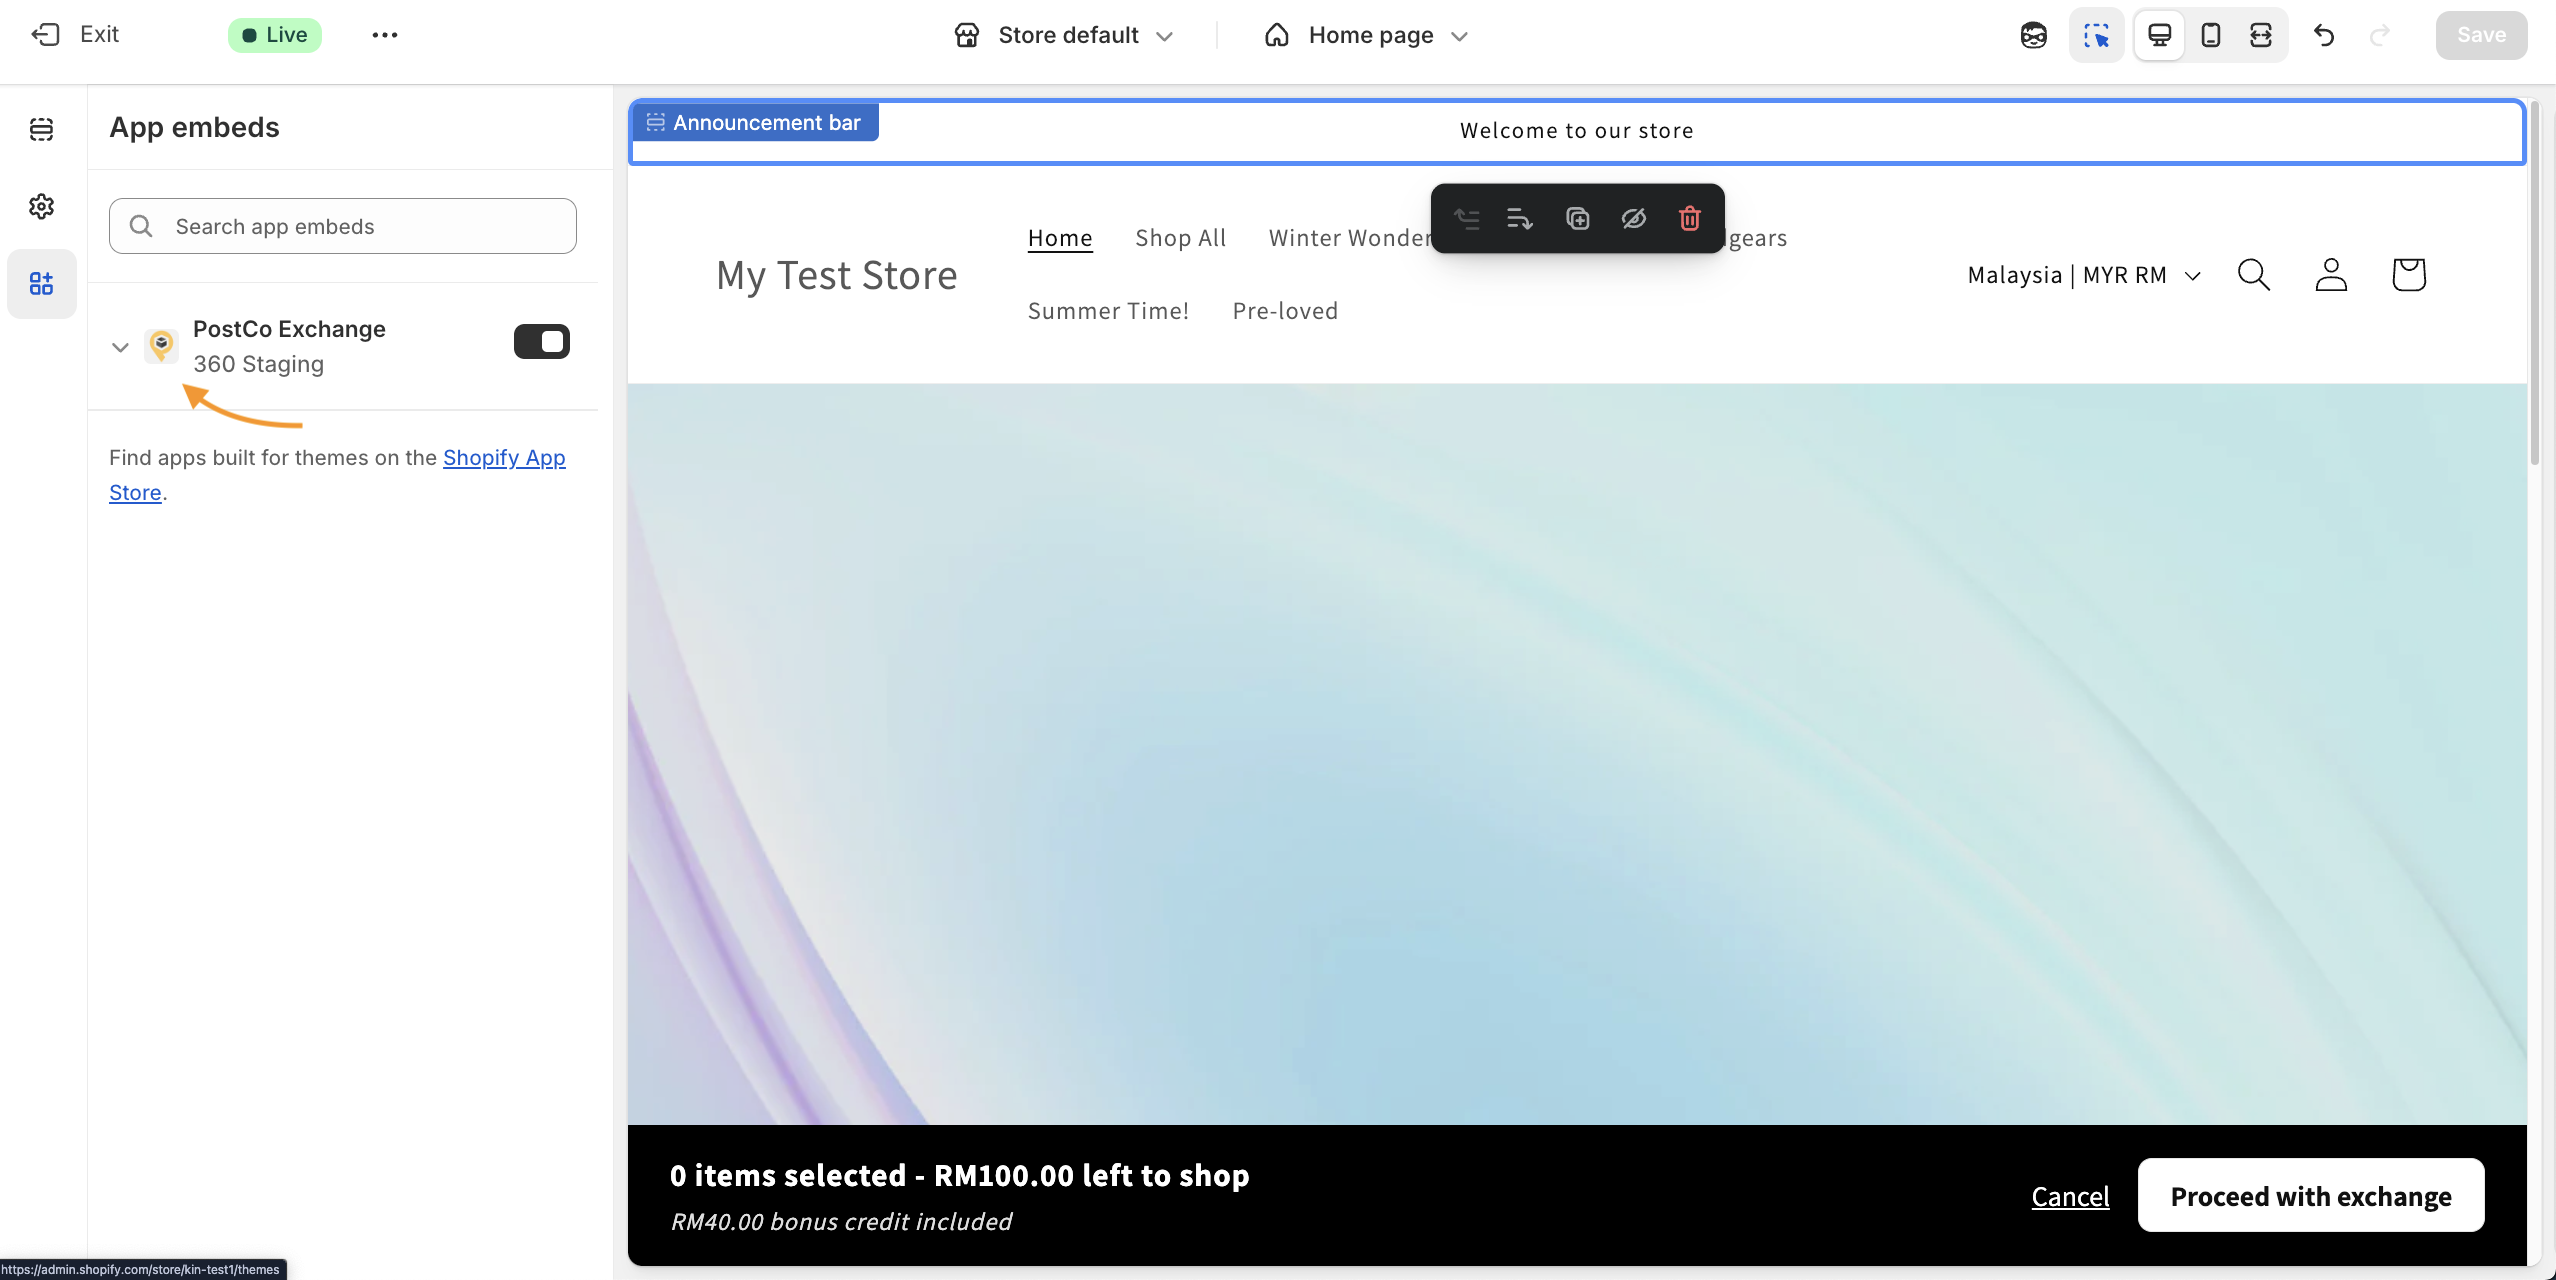Open the Summer Time! menu item

point(1108,311)
